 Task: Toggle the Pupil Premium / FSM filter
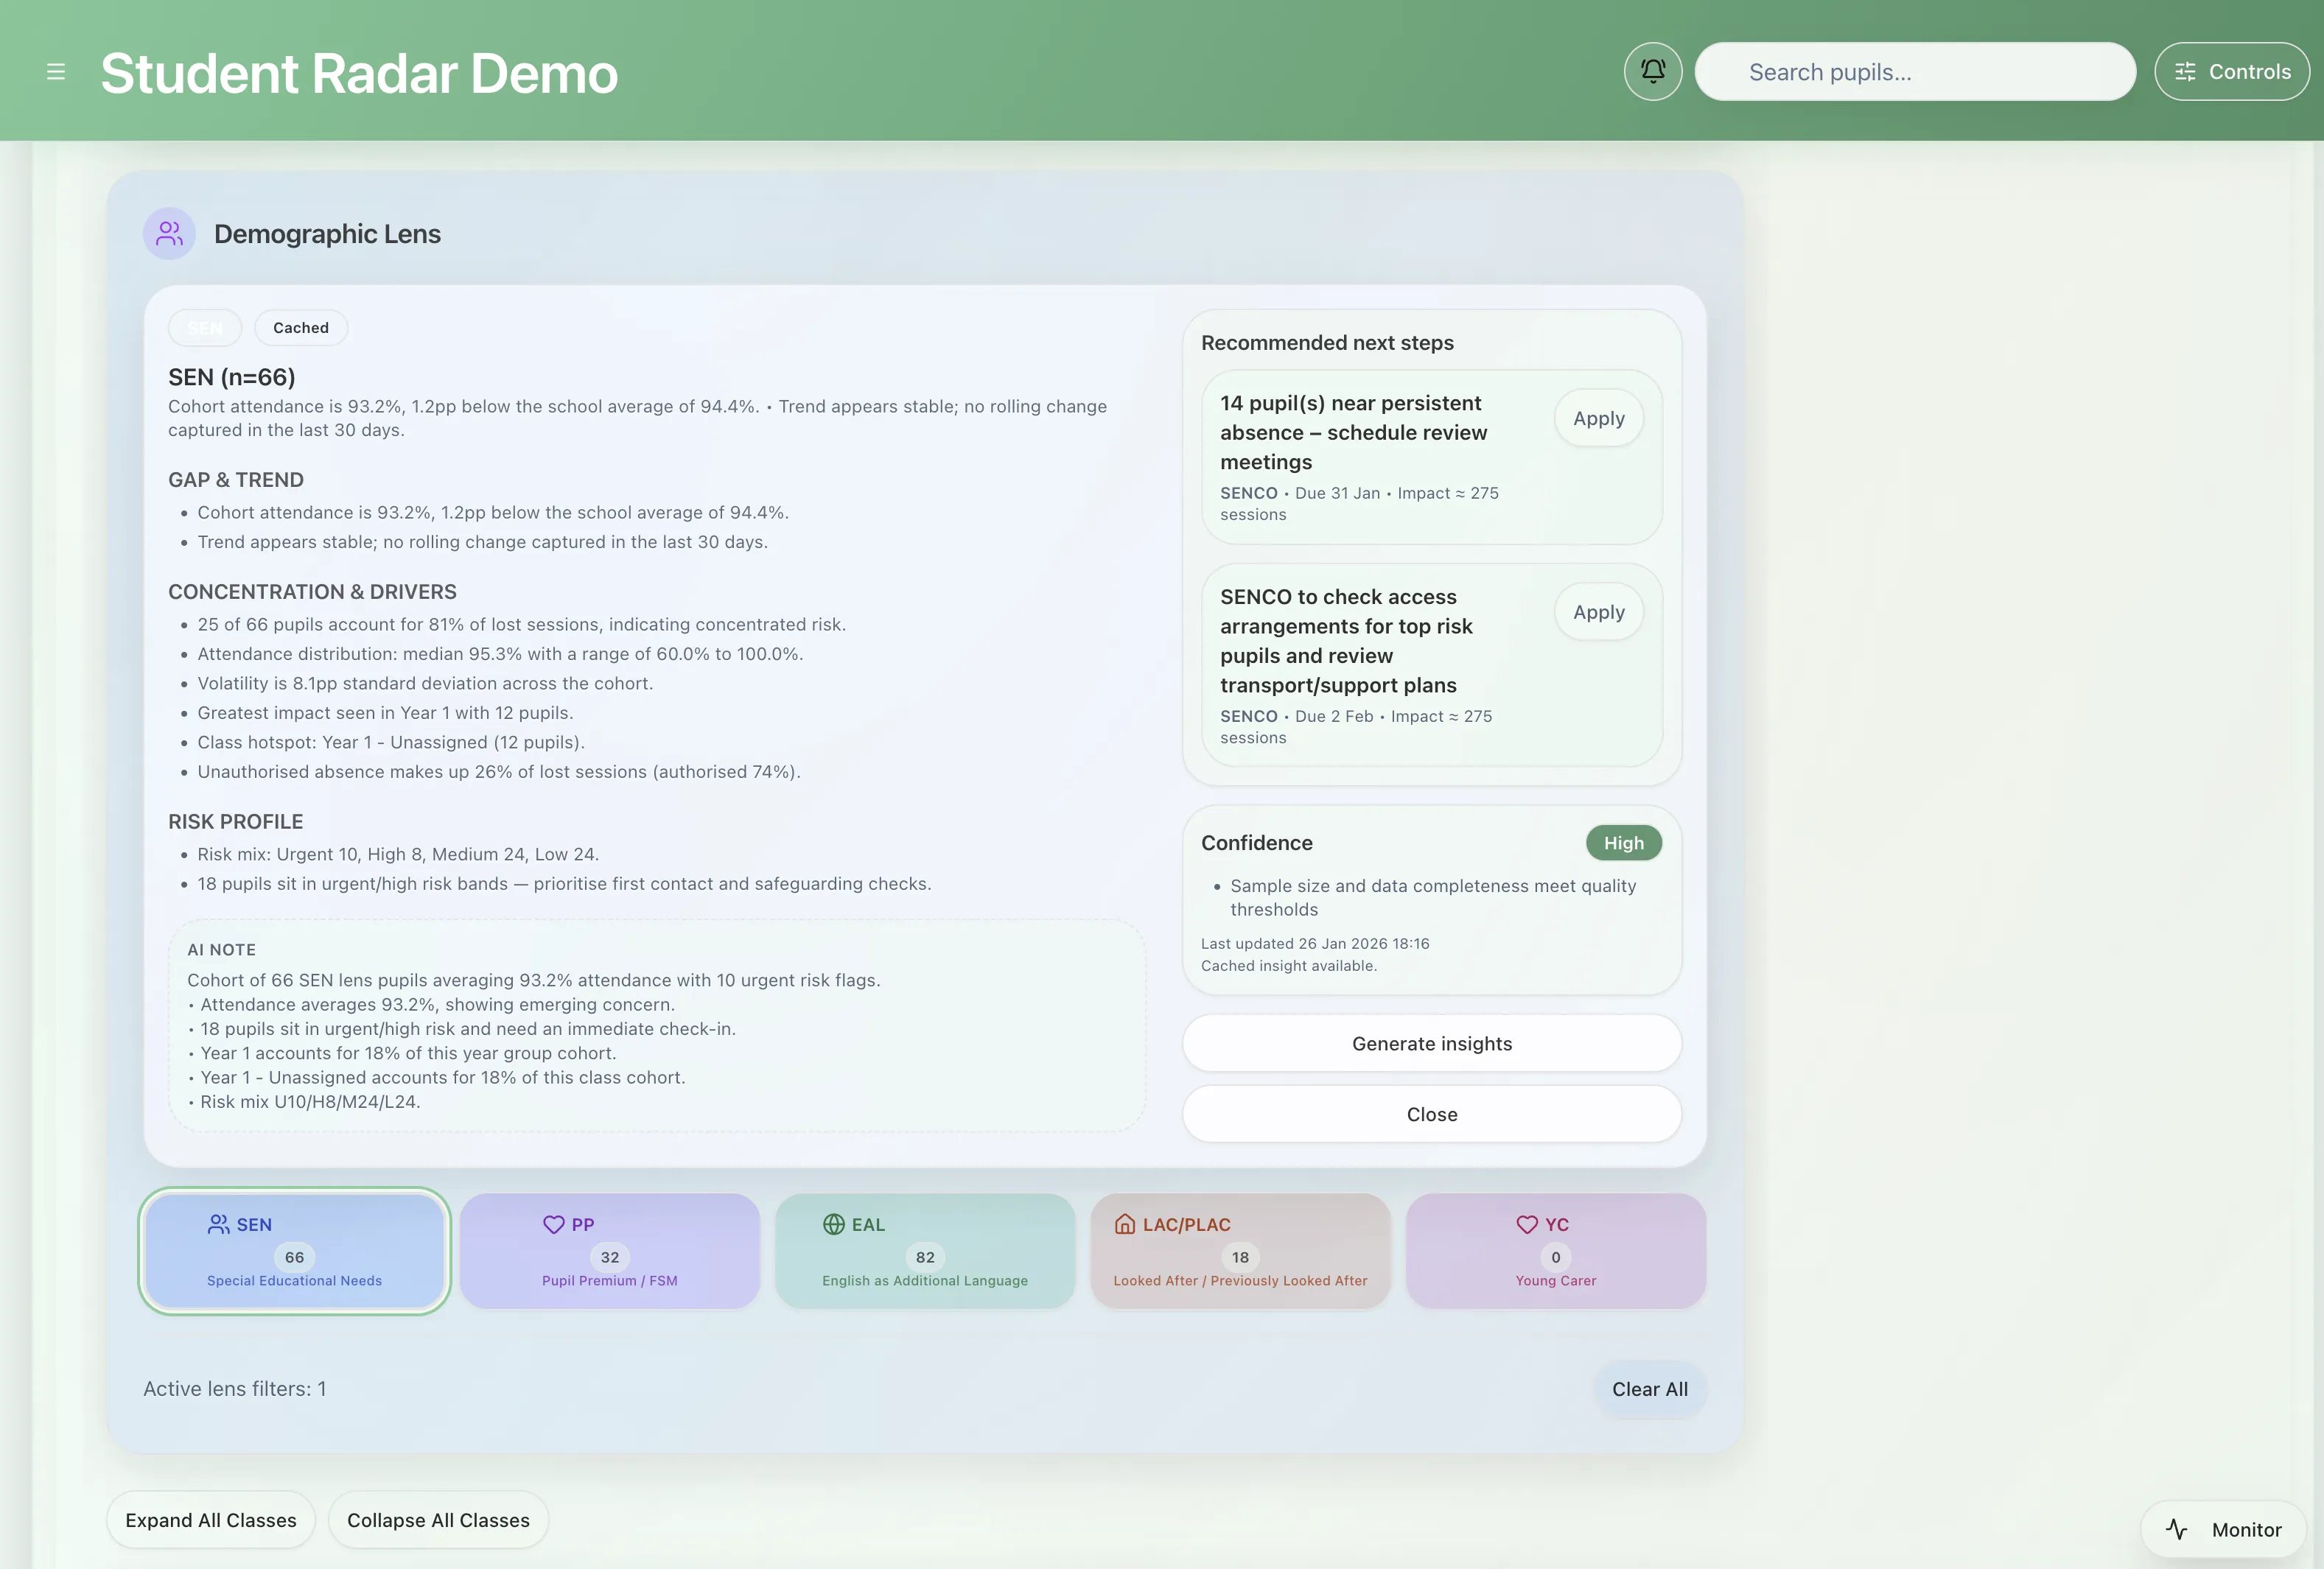click(609, 1251)
